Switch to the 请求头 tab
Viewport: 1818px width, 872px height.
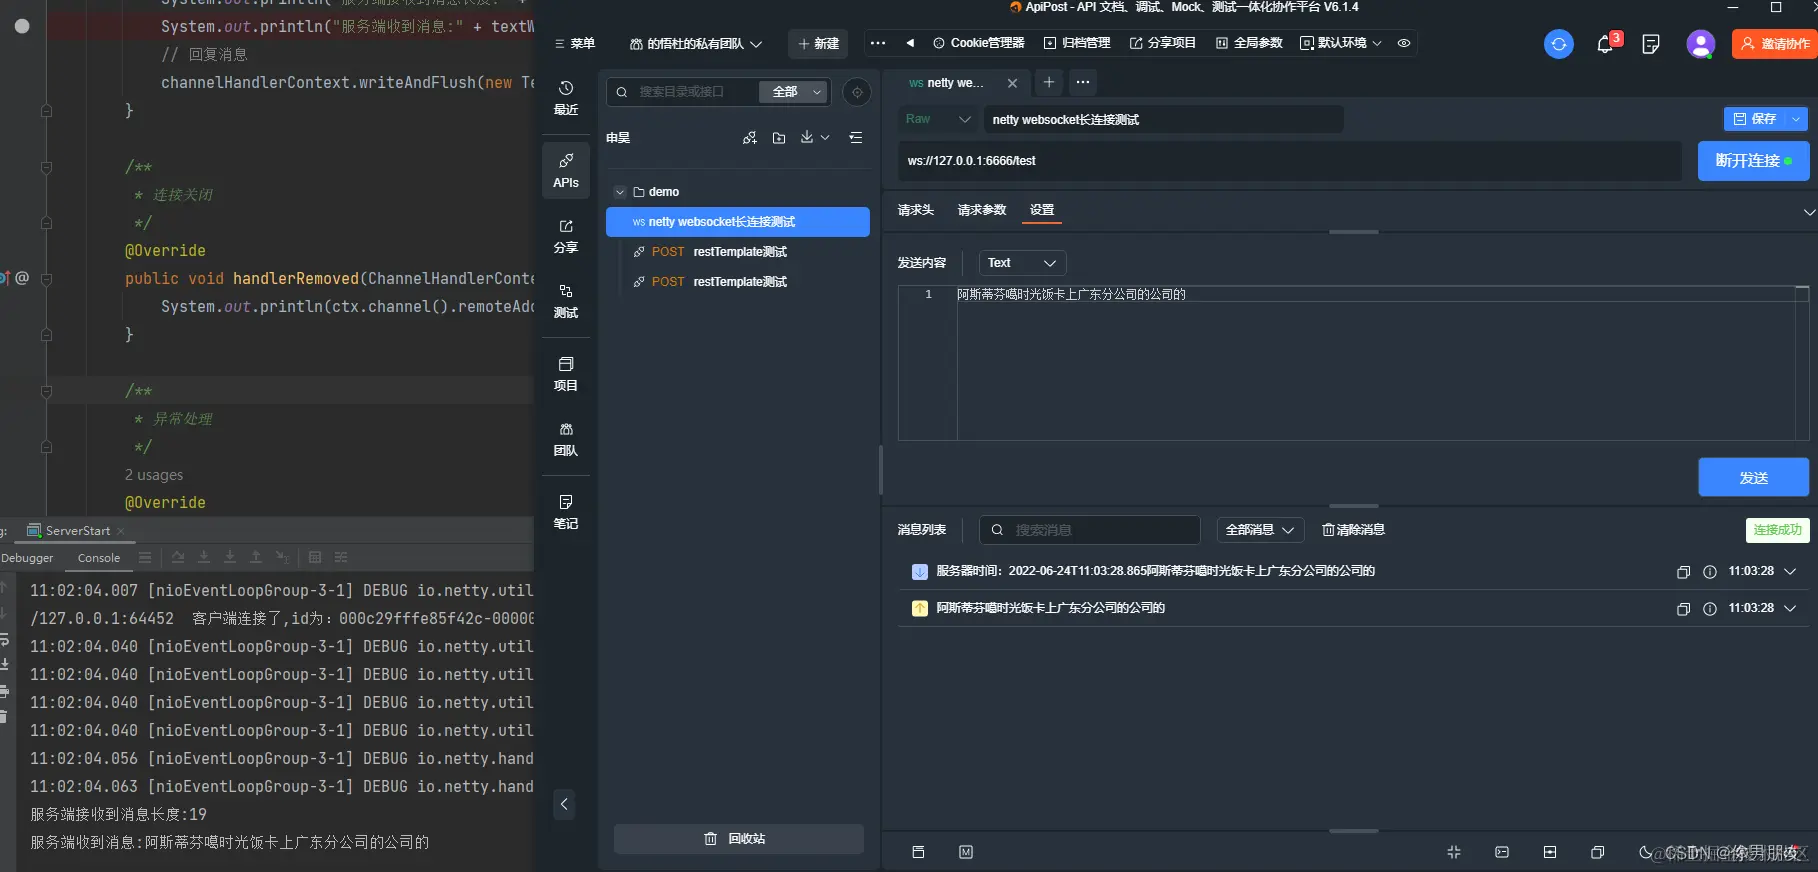915,210
